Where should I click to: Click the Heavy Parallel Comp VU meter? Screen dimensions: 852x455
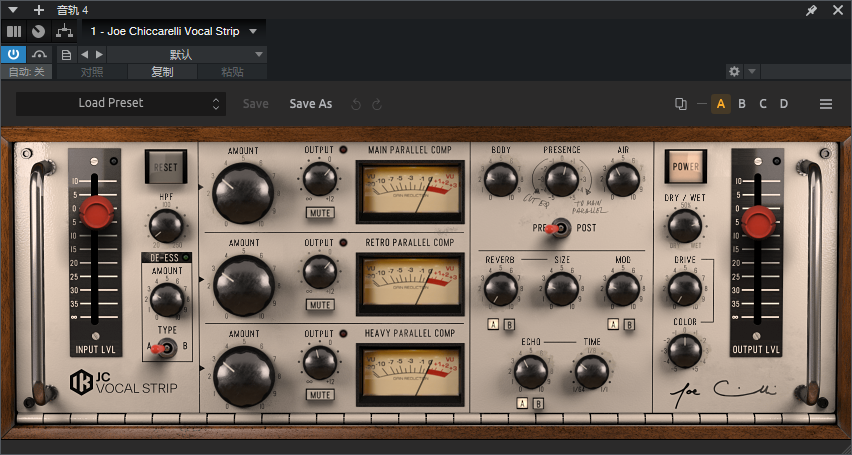coord(410,375)
